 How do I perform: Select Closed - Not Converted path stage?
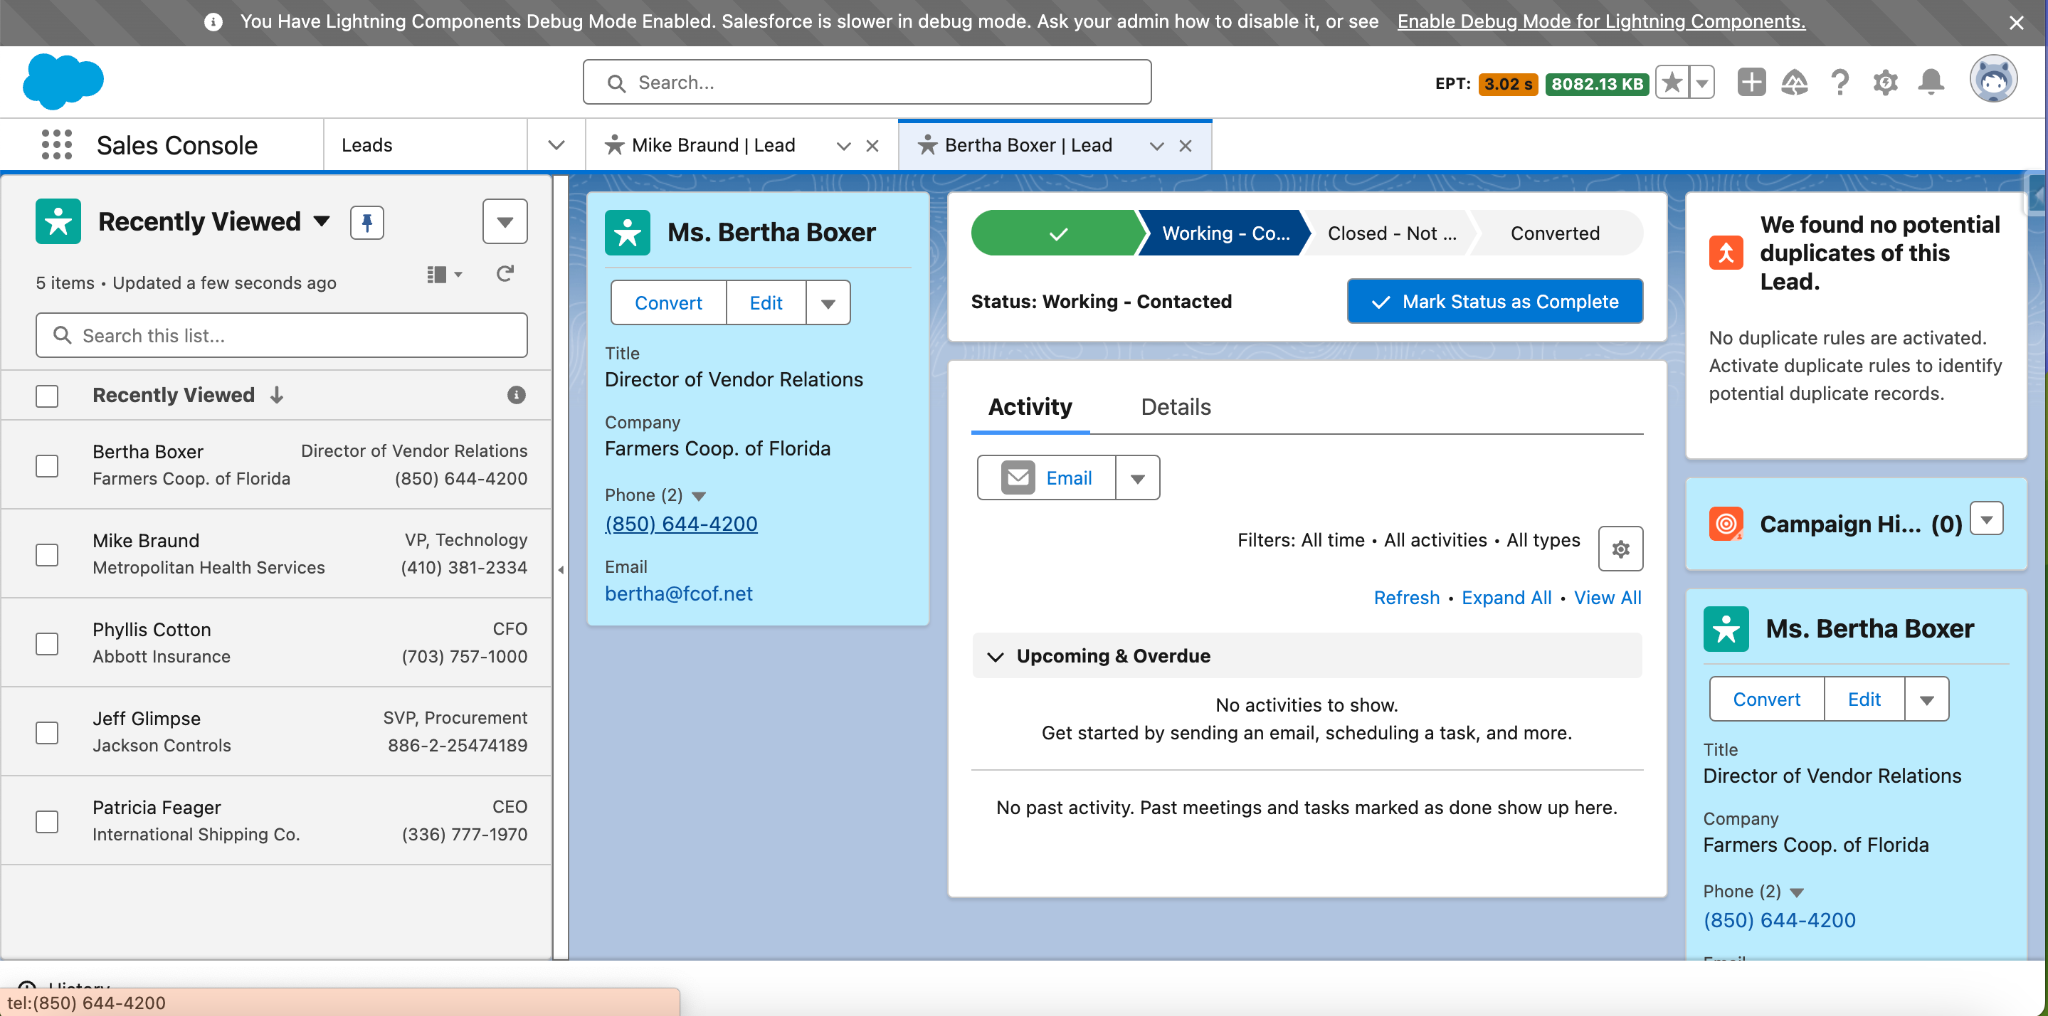[x=1391, y=233]
